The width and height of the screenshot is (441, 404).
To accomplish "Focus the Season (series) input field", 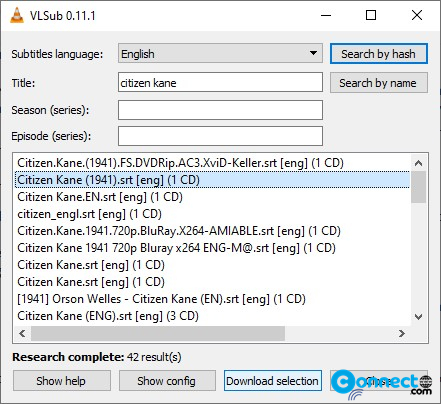I will (x=220, y=110).
